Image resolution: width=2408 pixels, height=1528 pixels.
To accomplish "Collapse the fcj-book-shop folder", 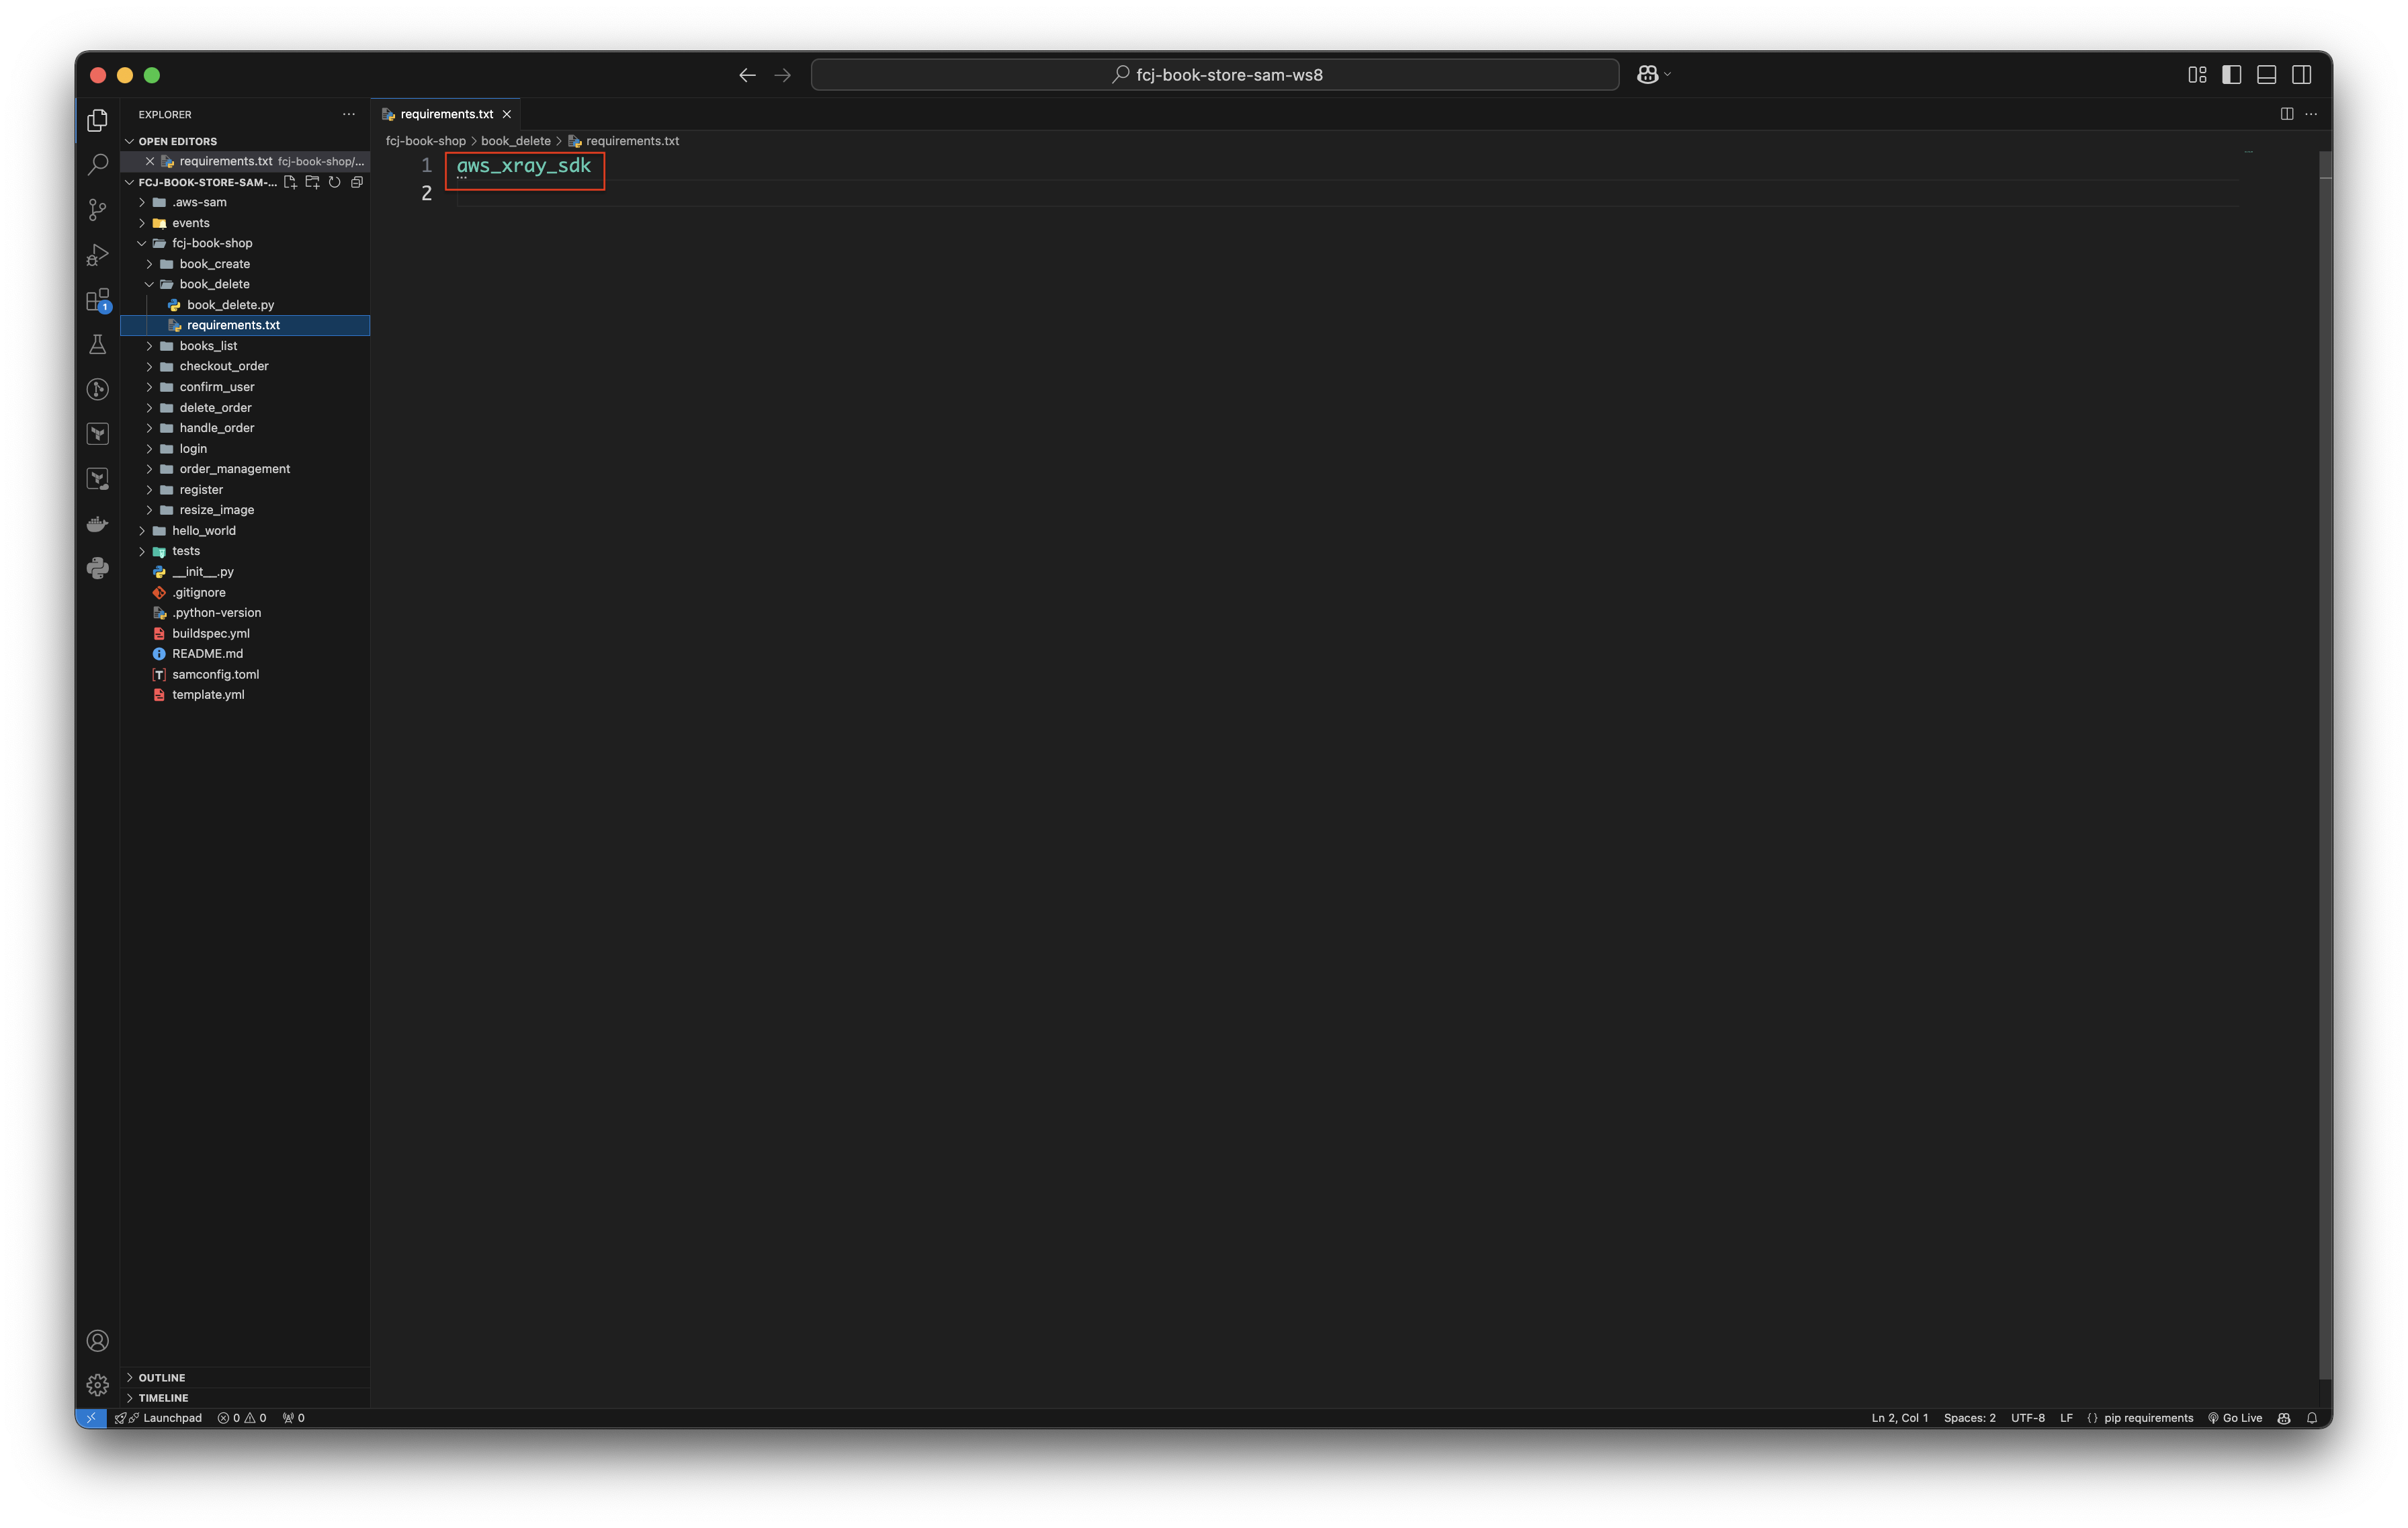I will (x=142, y=243).
